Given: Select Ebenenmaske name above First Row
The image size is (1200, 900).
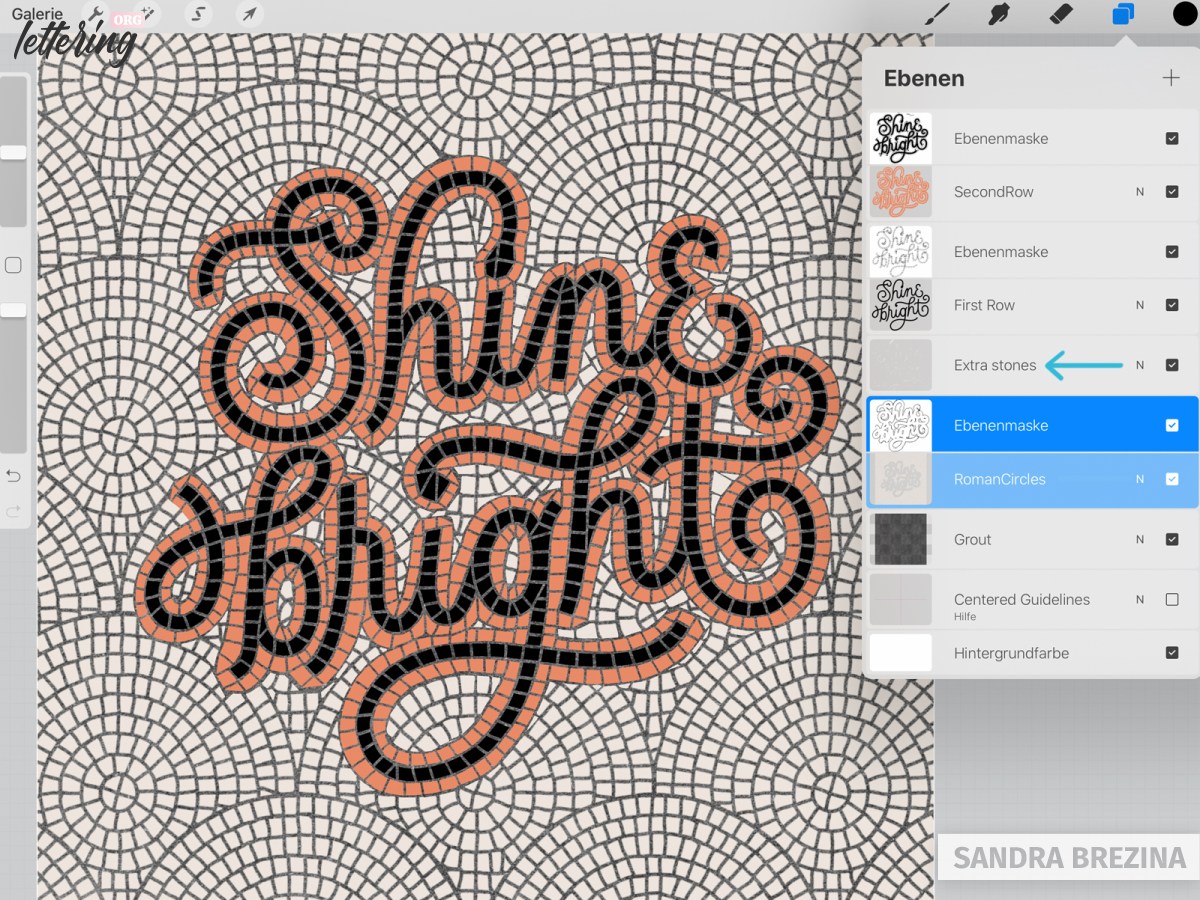Looking at the screenshot, I should pyautogui.click(x=1001, y=252).
